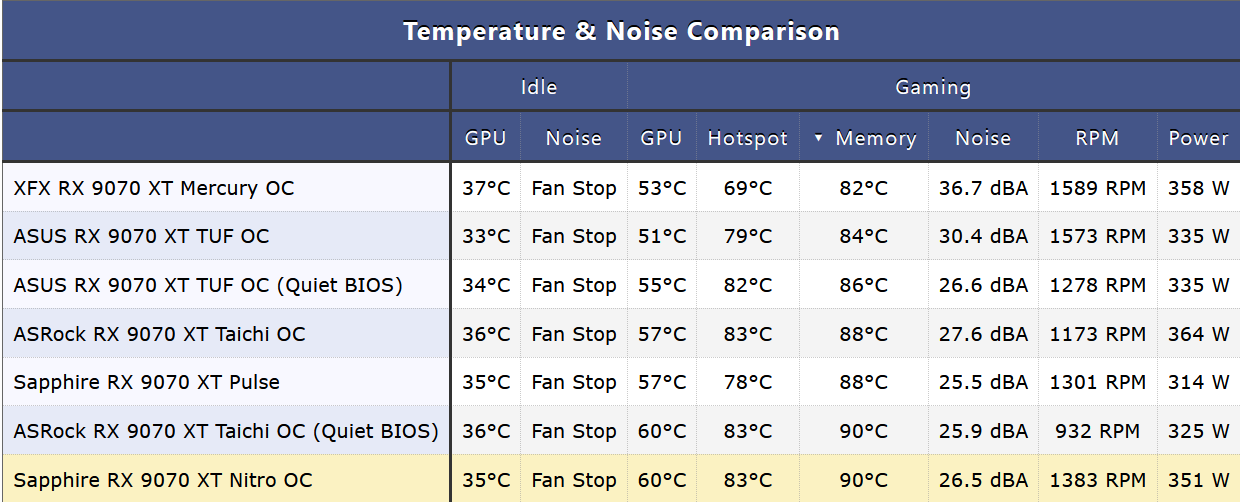Click the gaming GPU column header
The image size is (1240, 502).
coord(661,138)
